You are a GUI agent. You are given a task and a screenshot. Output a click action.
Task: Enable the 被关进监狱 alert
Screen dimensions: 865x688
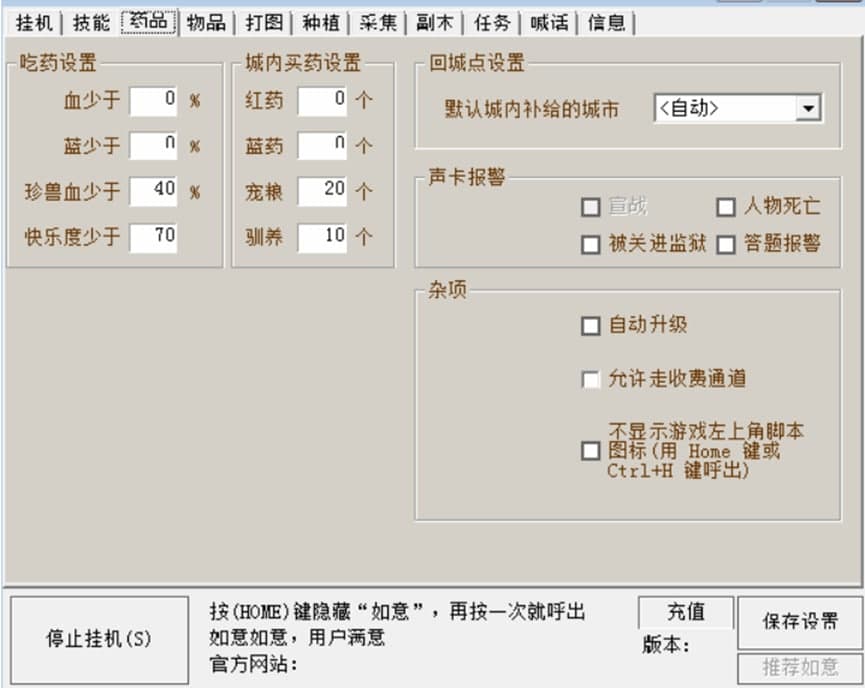click(591, 243)
